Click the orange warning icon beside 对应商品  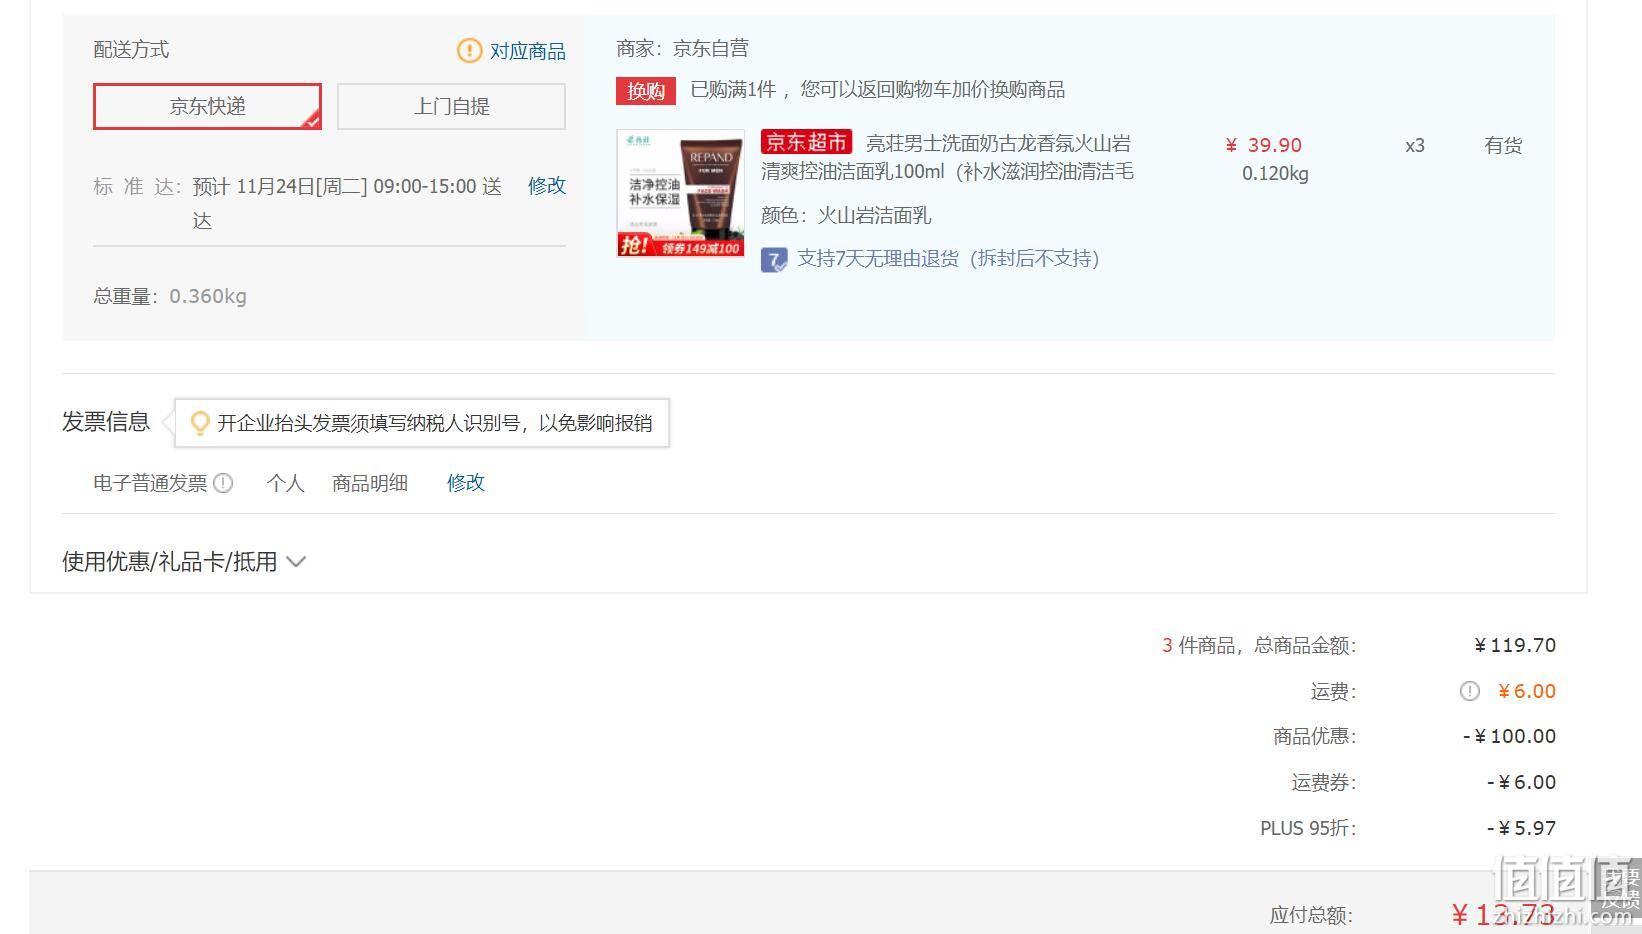click(469, 50)
